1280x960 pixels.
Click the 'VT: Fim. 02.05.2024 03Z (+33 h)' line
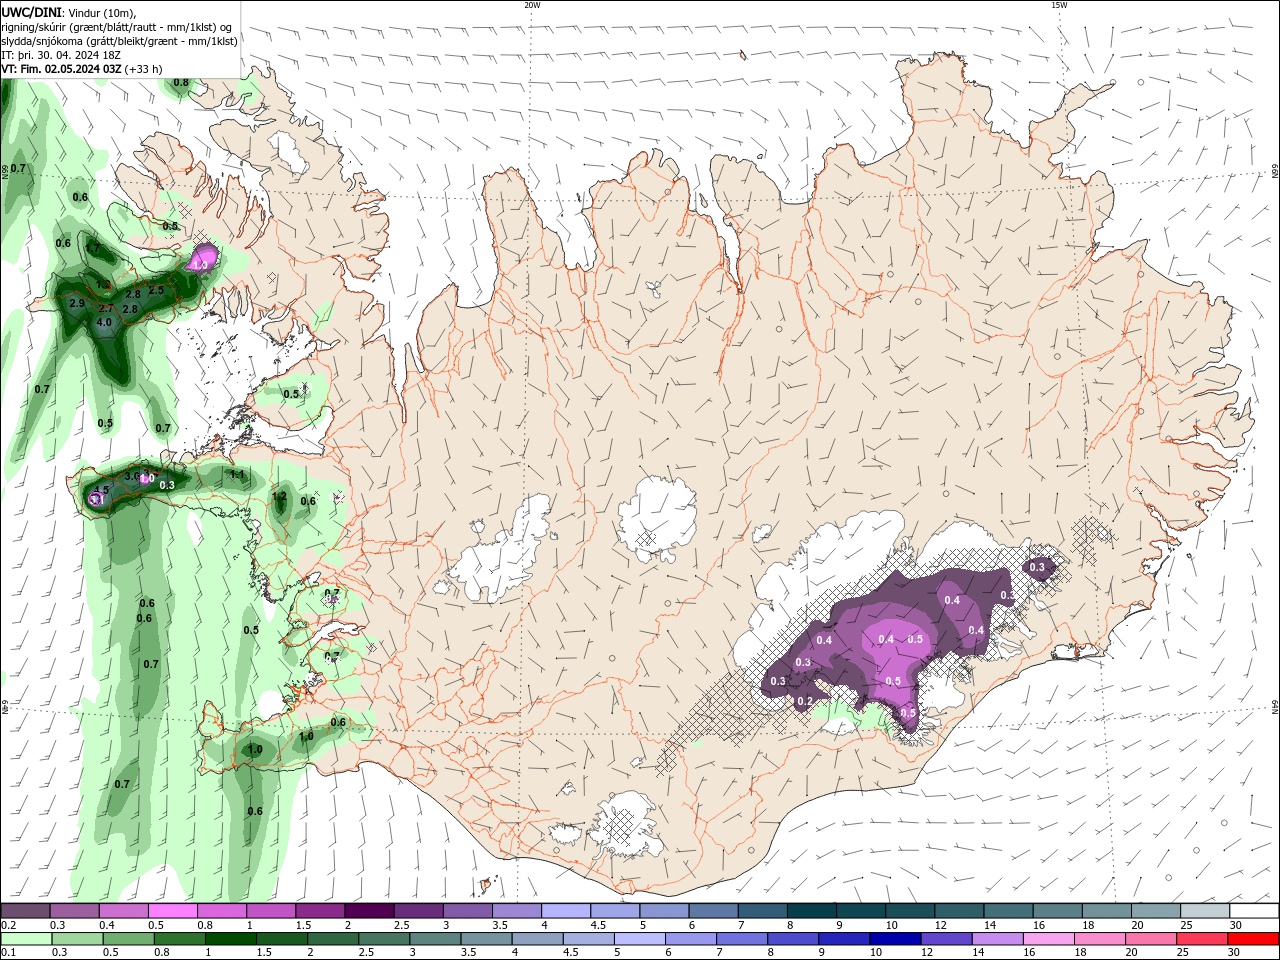pos(82,69)
